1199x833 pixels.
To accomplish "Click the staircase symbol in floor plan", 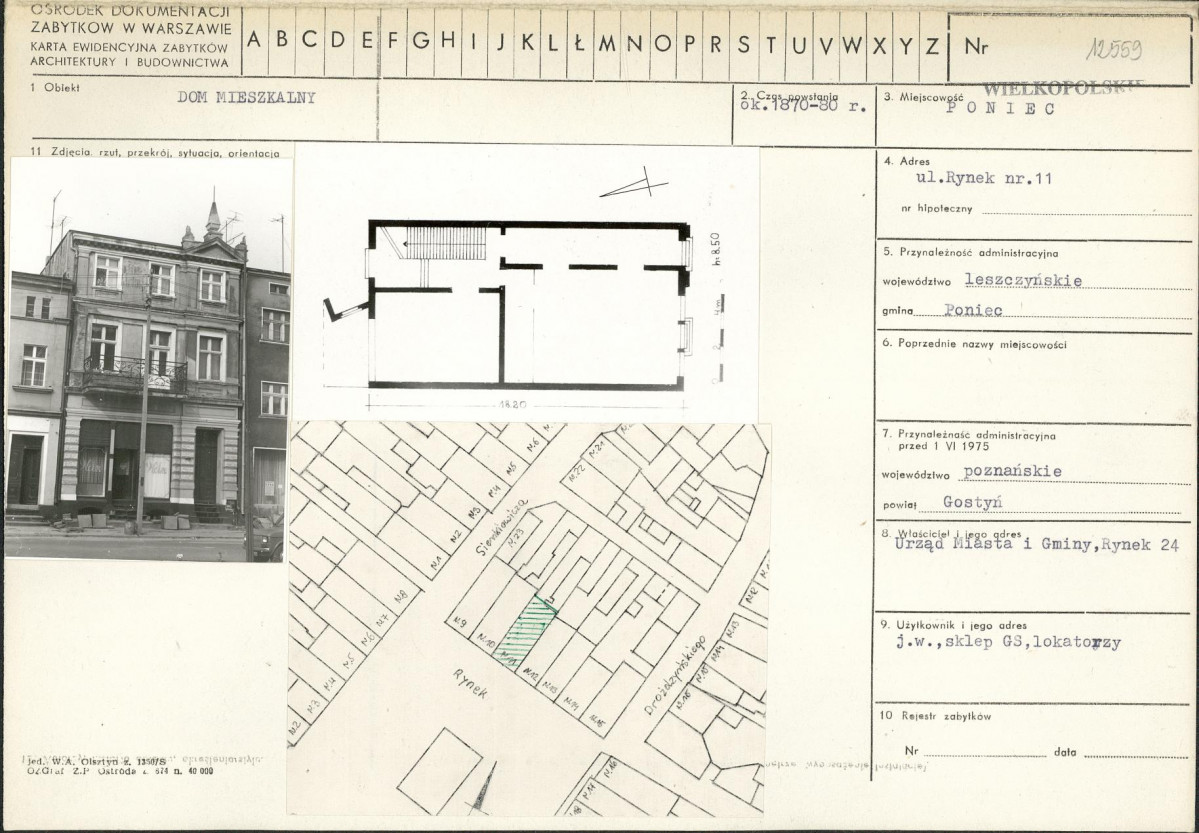I will click(x=444, y=243).
